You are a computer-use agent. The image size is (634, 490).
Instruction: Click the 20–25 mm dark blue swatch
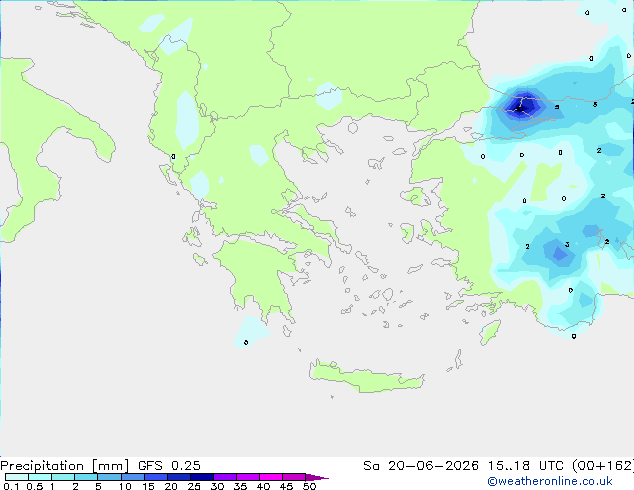coord(179,477)
